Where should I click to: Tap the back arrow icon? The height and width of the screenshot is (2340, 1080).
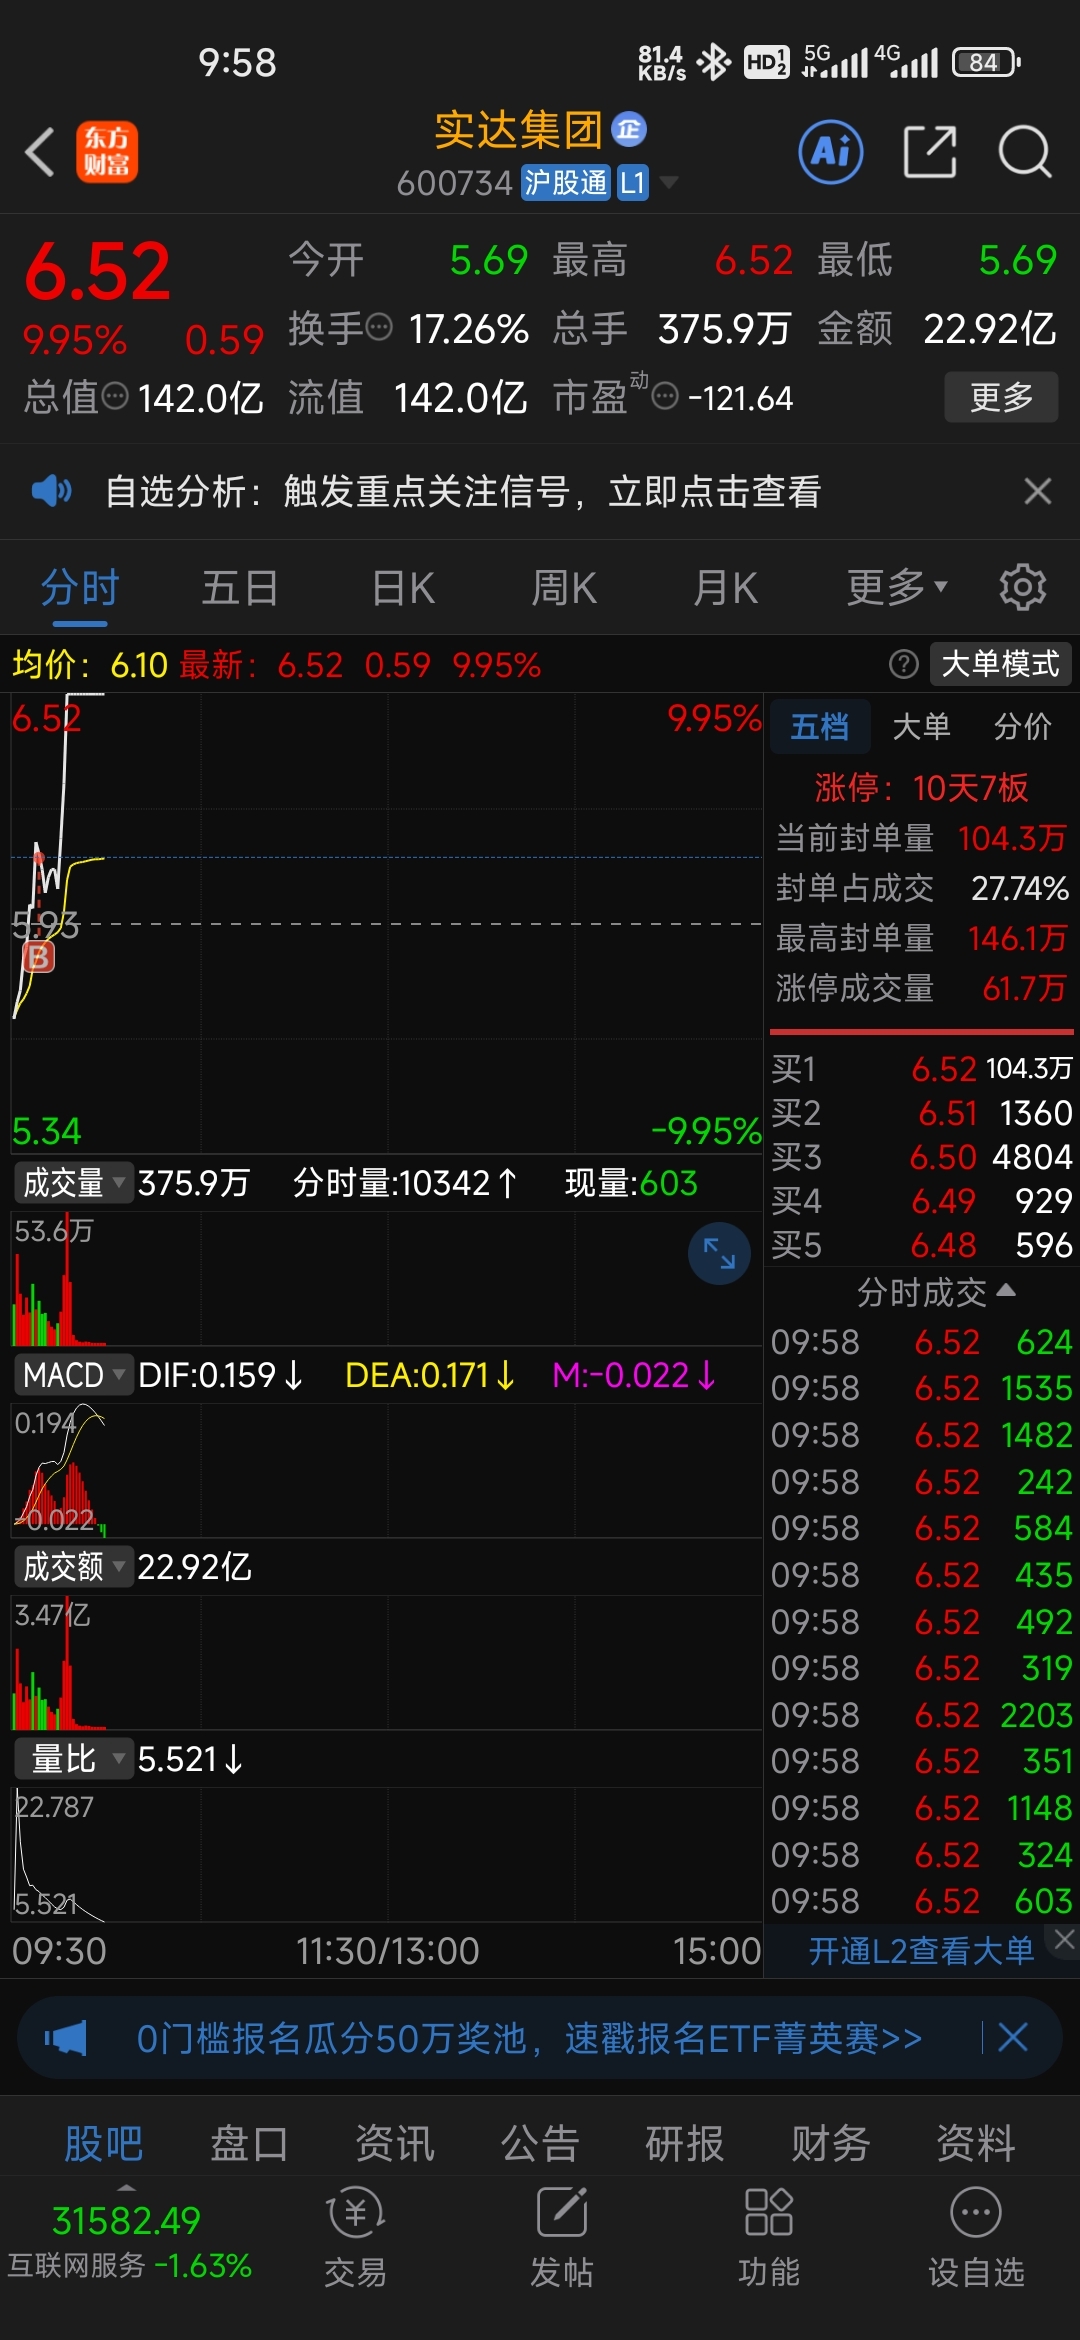coord(39,153)
